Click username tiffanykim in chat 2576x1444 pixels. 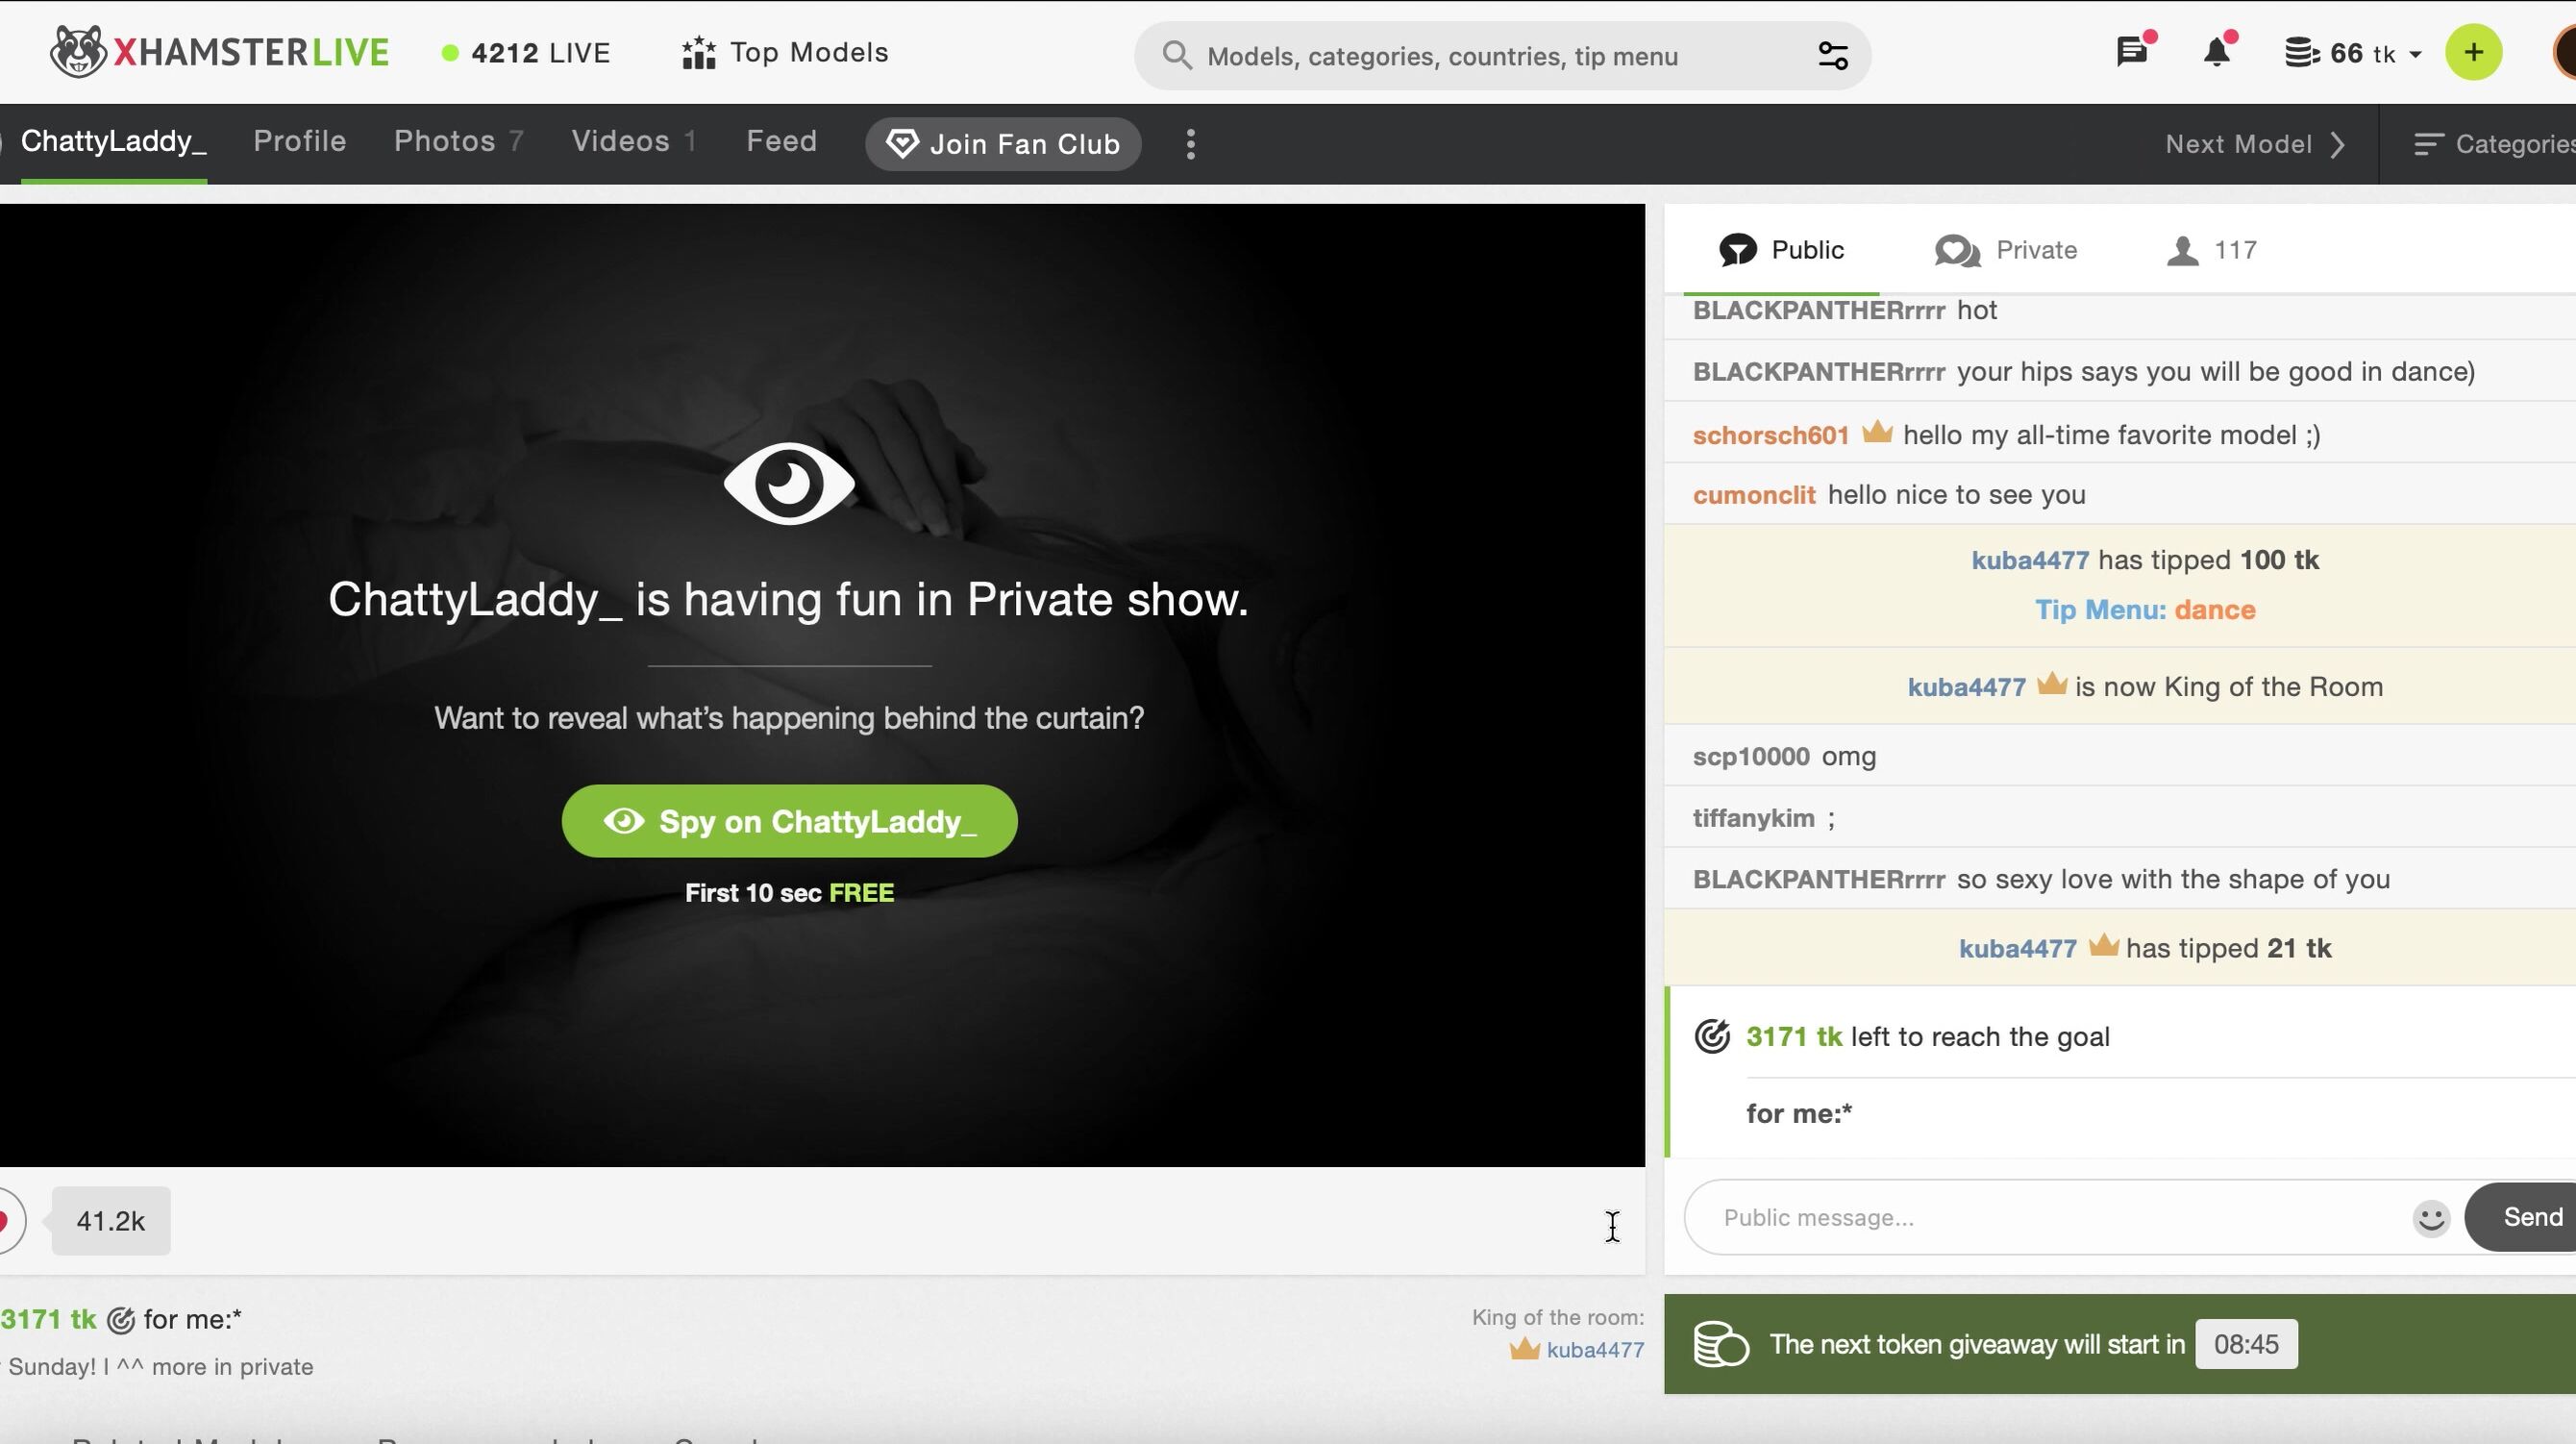(1753, 818)
